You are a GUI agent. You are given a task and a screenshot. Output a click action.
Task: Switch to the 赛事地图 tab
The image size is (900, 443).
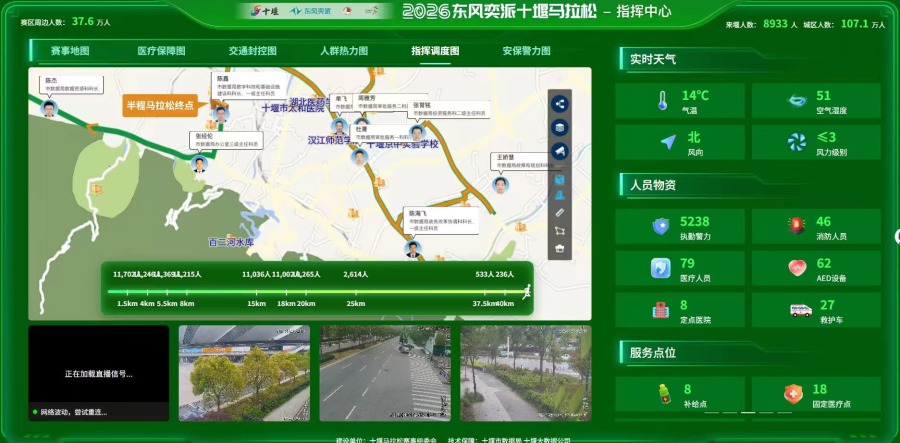[70, 51]
